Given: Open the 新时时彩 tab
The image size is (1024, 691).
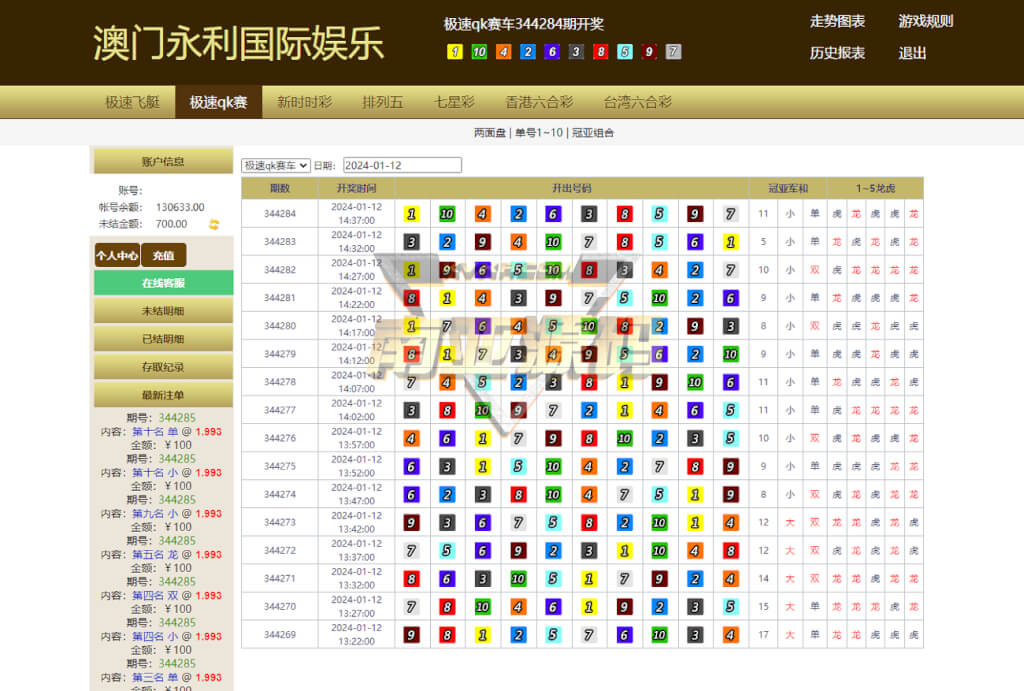Looking at the screenshot, I should 304,102.
